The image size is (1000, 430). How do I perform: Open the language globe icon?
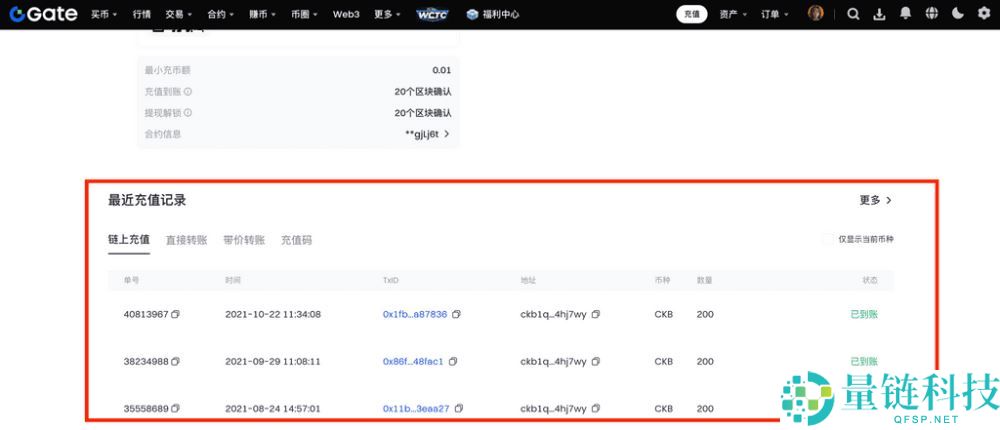(x=932, y=13)
